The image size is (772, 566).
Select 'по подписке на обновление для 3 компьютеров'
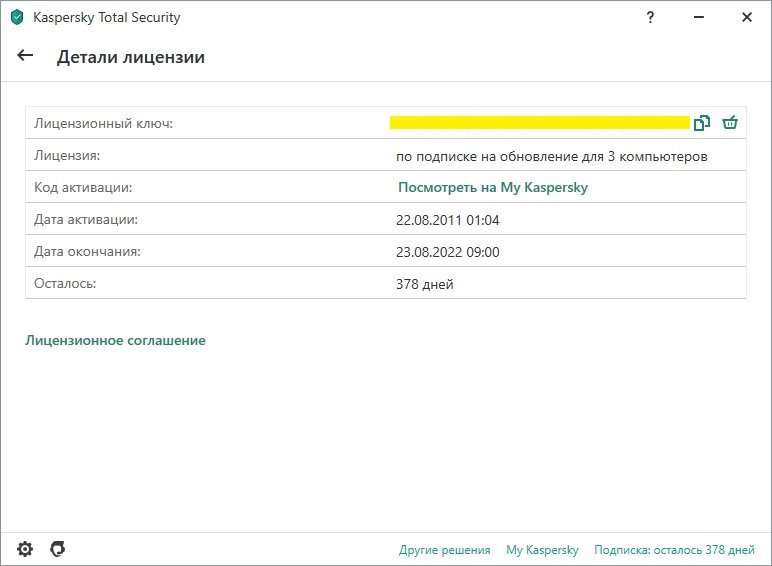[551, 157]
